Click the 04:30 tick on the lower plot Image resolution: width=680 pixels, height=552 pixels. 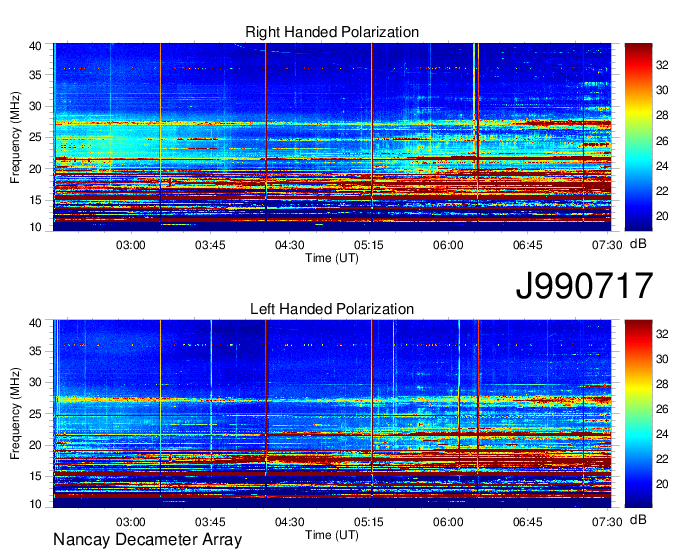tap(289, 522)
